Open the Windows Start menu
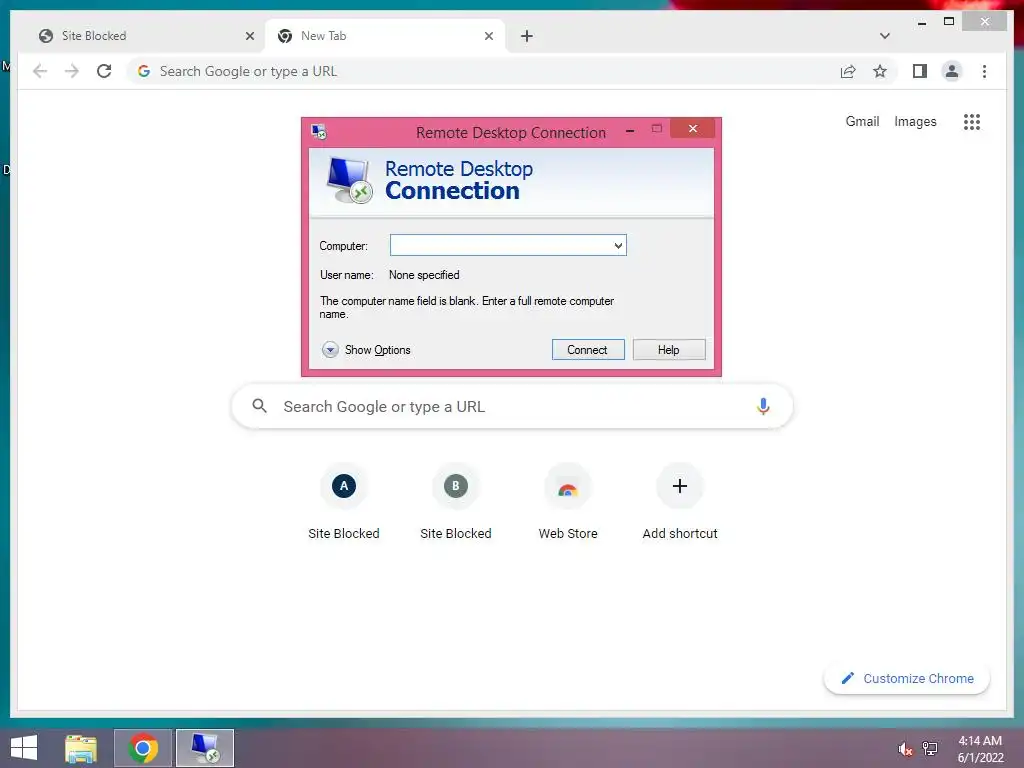 pos(24,748)
